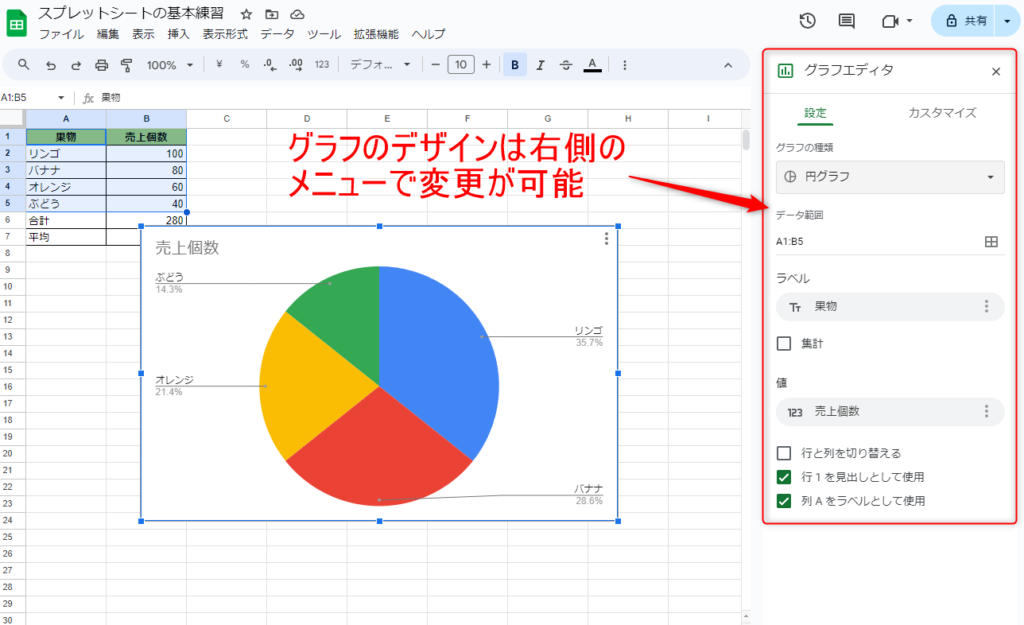Uncheck 行 1 を見出しとして使用
The width and height of the screenshot is (1024, 625).
point(785,477)
